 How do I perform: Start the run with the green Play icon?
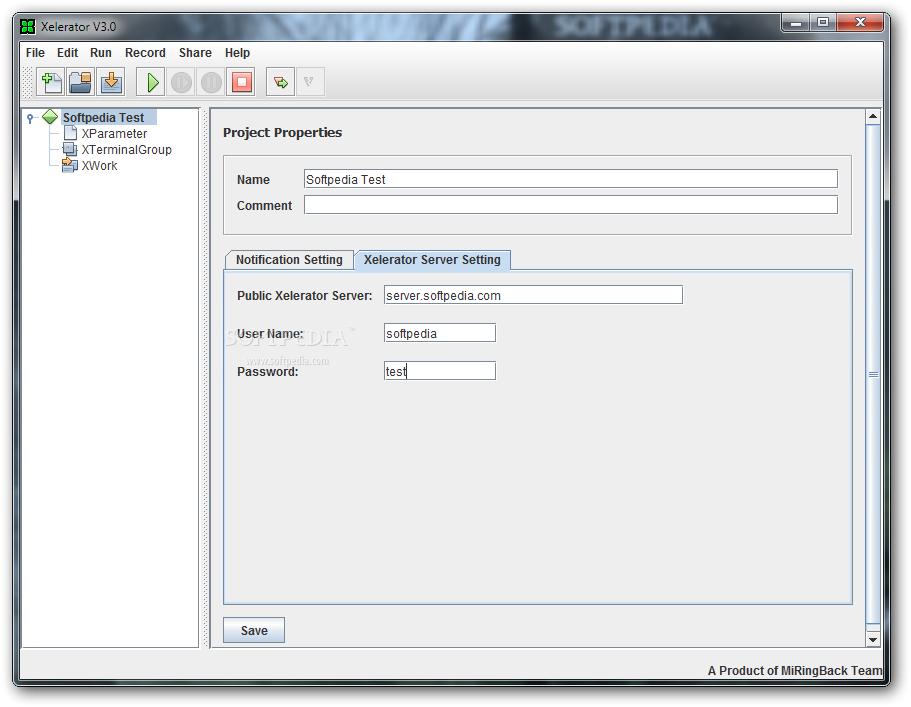[x=151, y=82]
